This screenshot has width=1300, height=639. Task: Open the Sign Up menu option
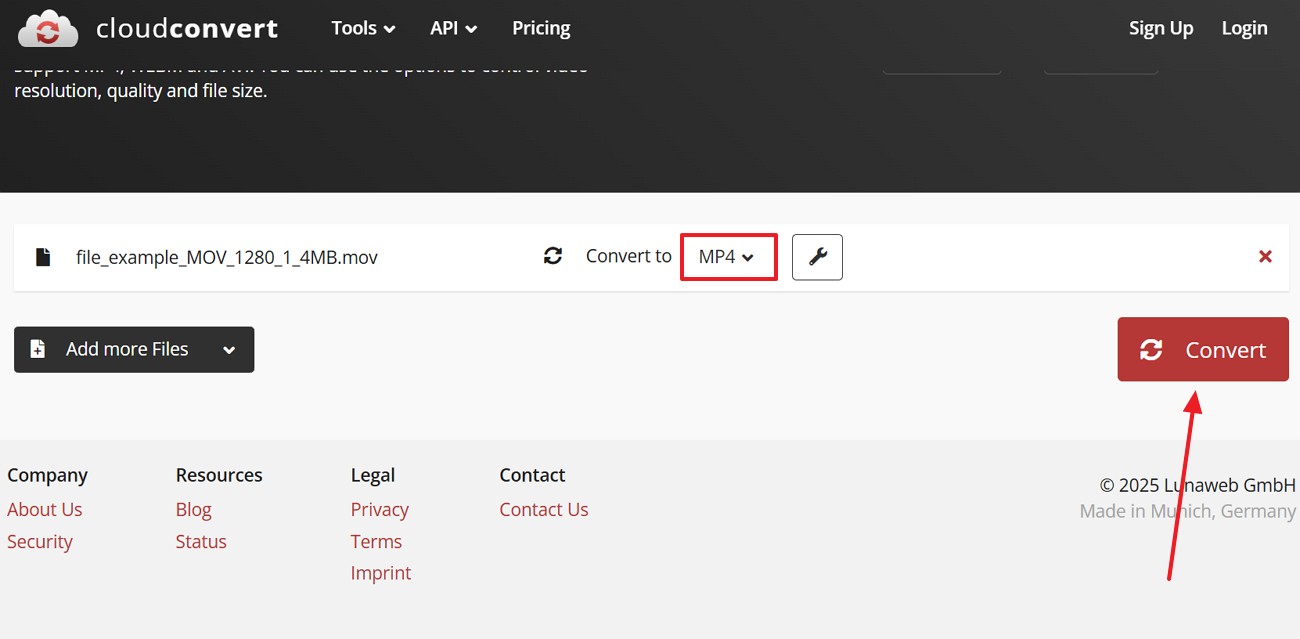[1160, 28]
